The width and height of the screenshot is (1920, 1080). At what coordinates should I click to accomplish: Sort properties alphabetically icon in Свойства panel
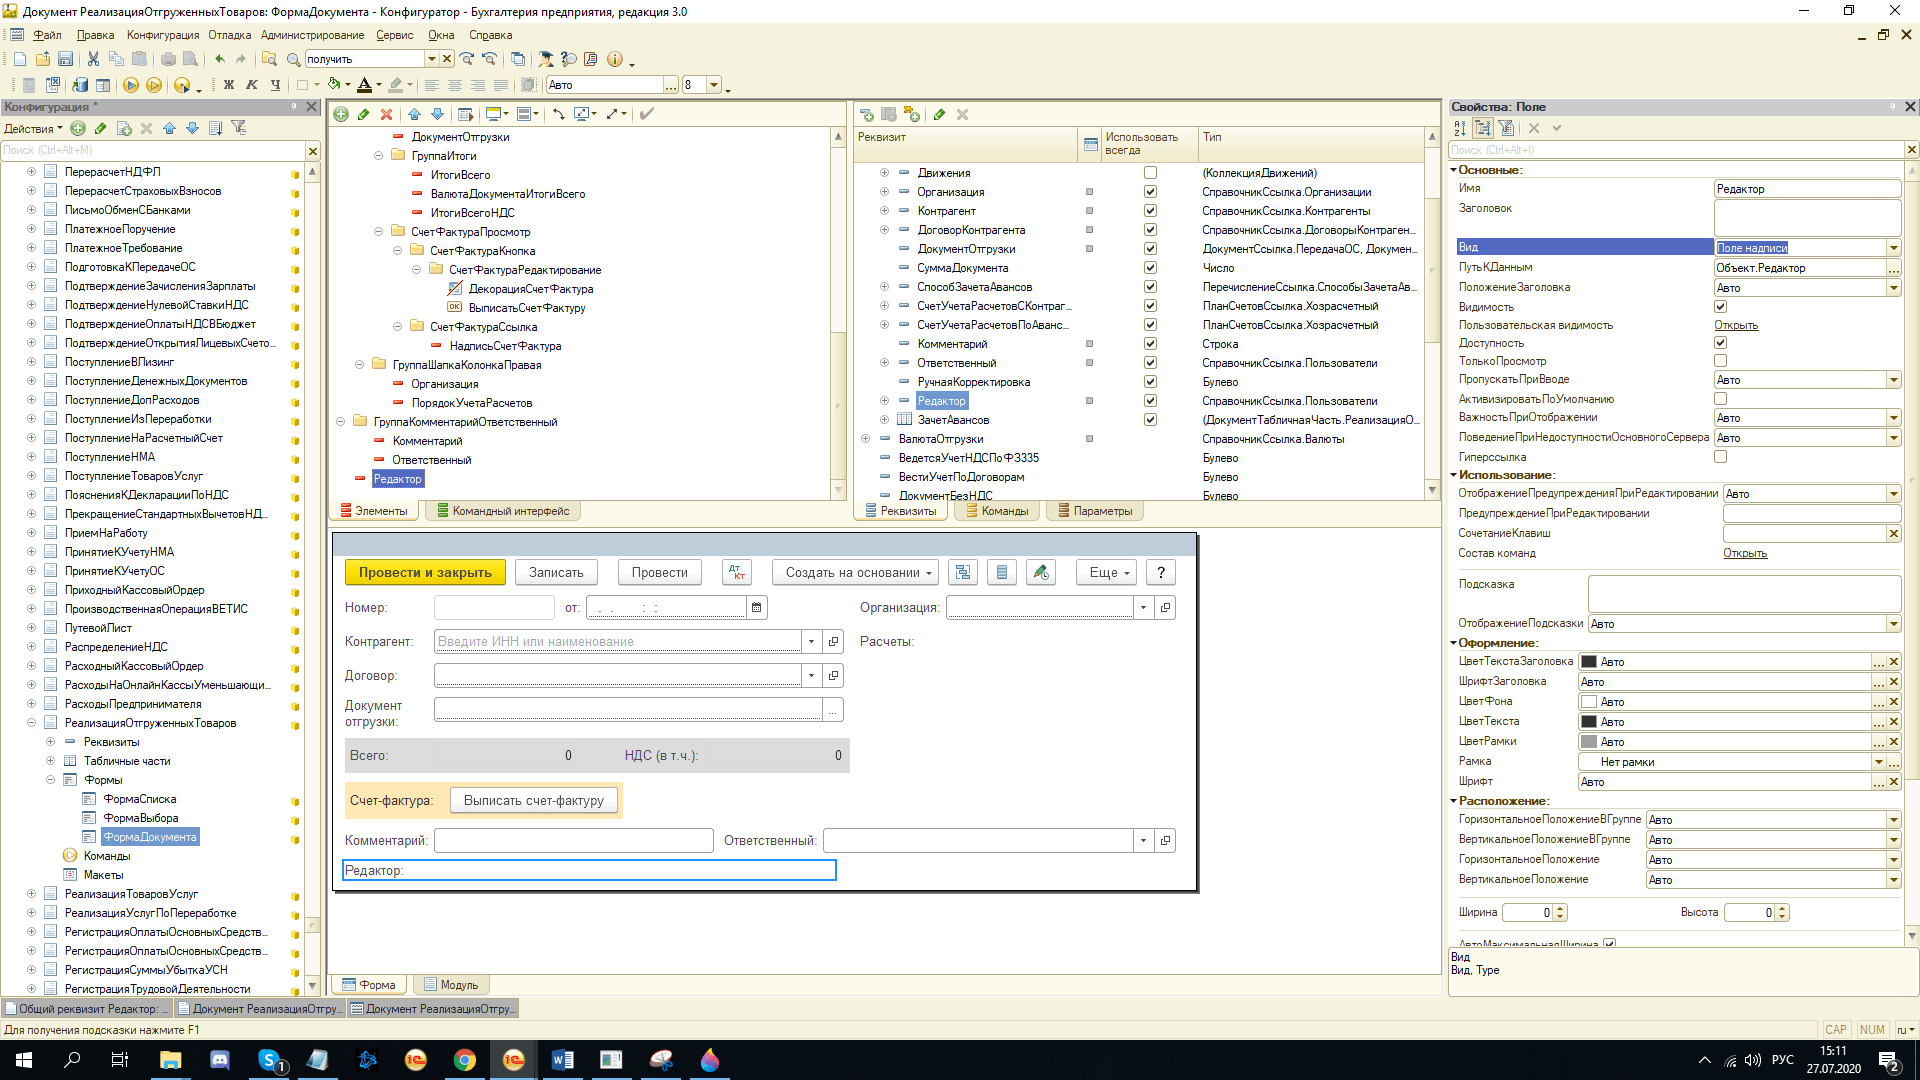1460,128
